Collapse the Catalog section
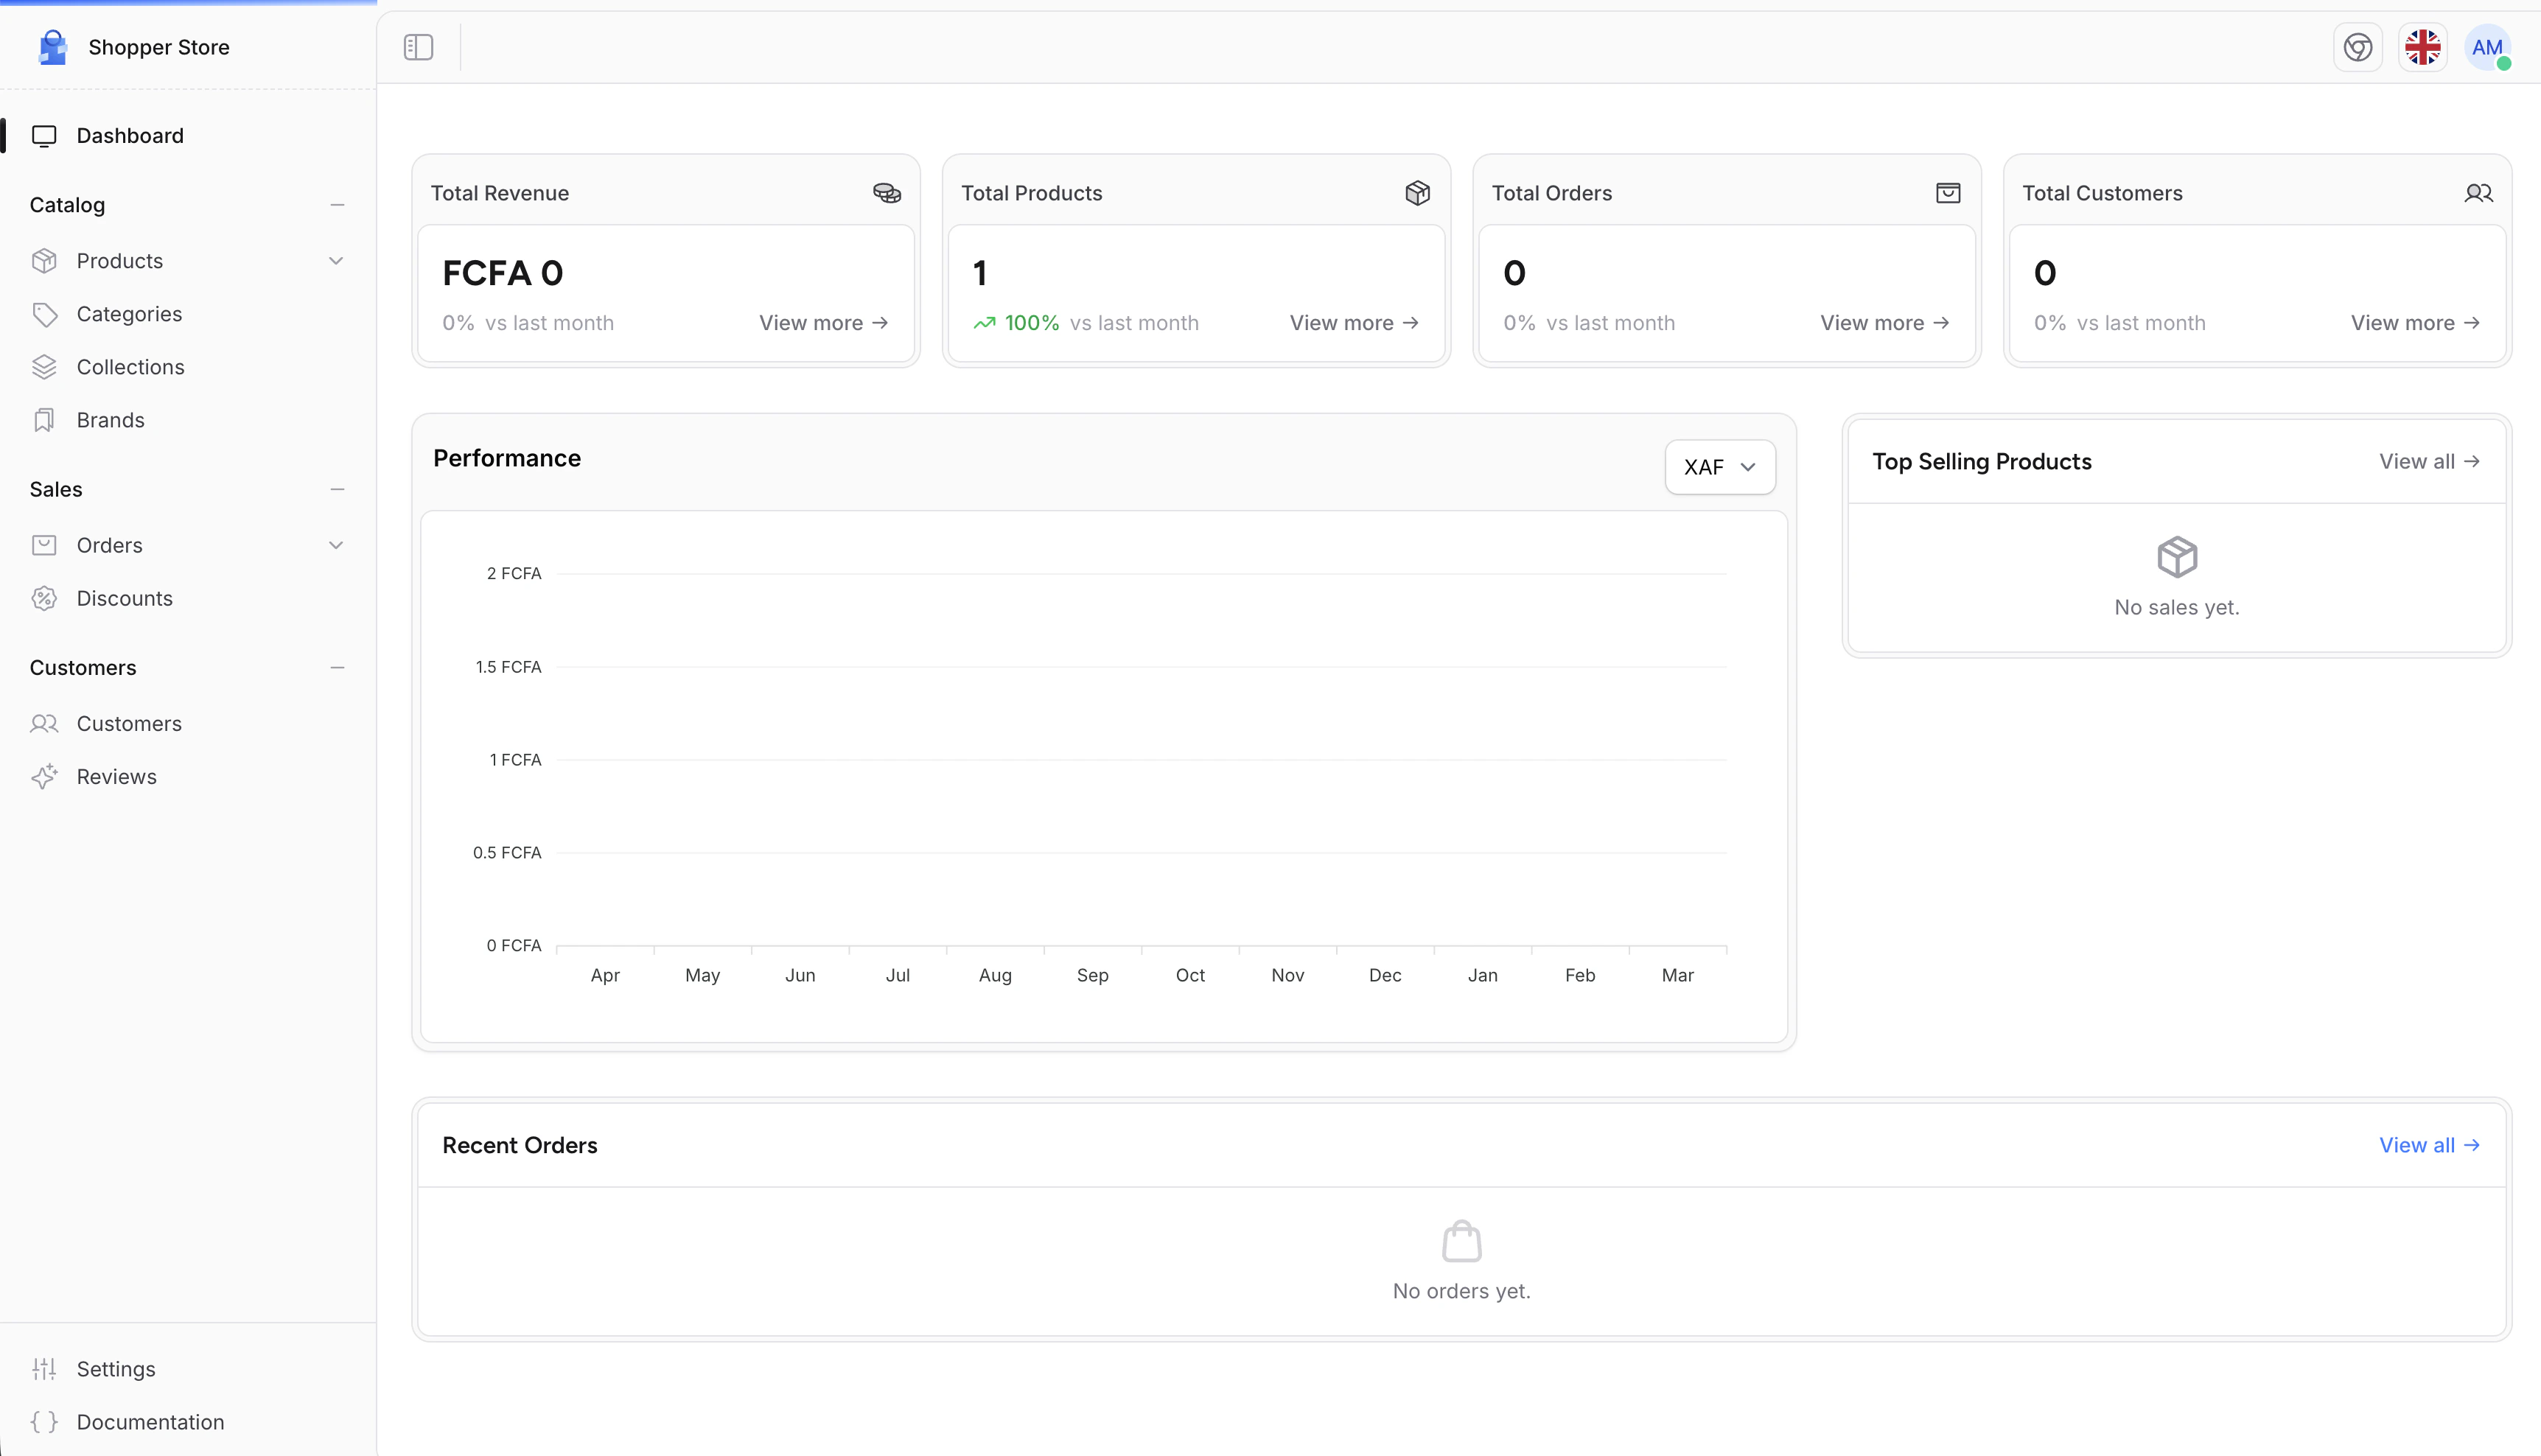Viewport: 2541px width, 1456px height. (x=337, y=205)
